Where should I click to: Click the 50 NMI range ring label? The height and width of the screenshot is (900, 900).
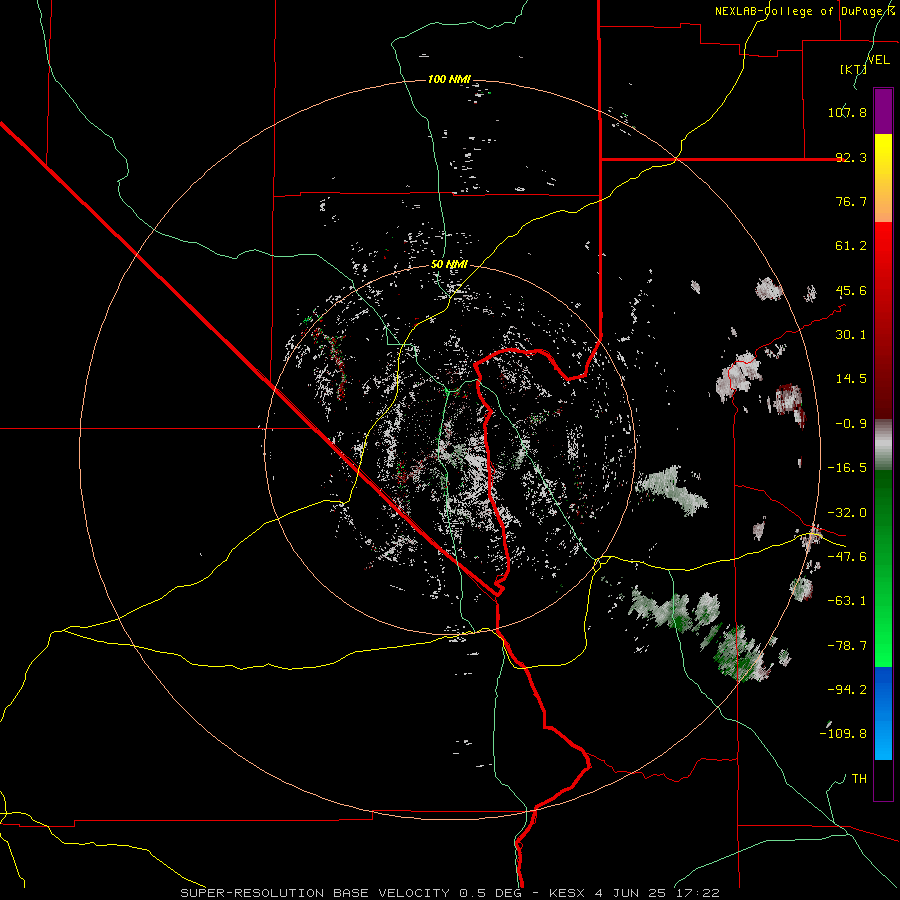point(449,265)
